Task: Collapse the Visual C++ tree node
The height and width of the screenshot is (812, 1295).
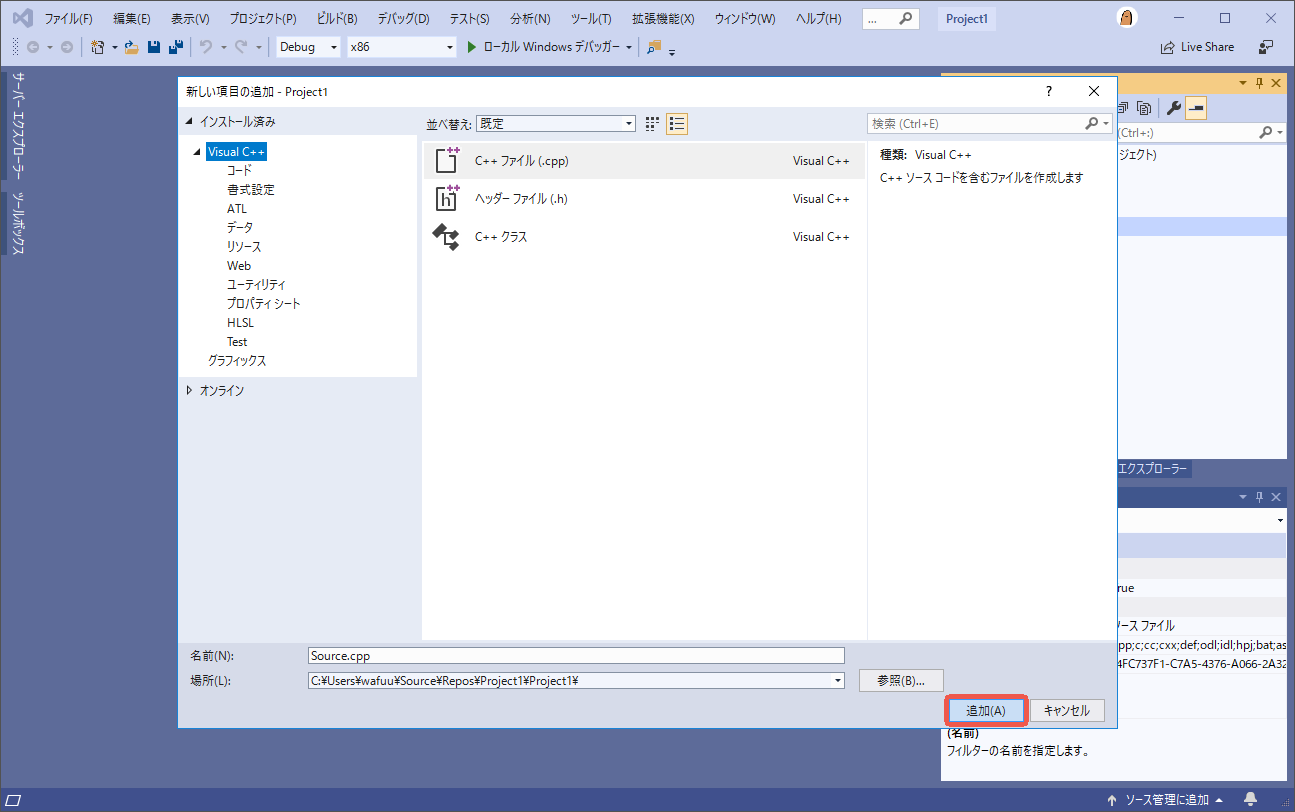Action: 198,153
